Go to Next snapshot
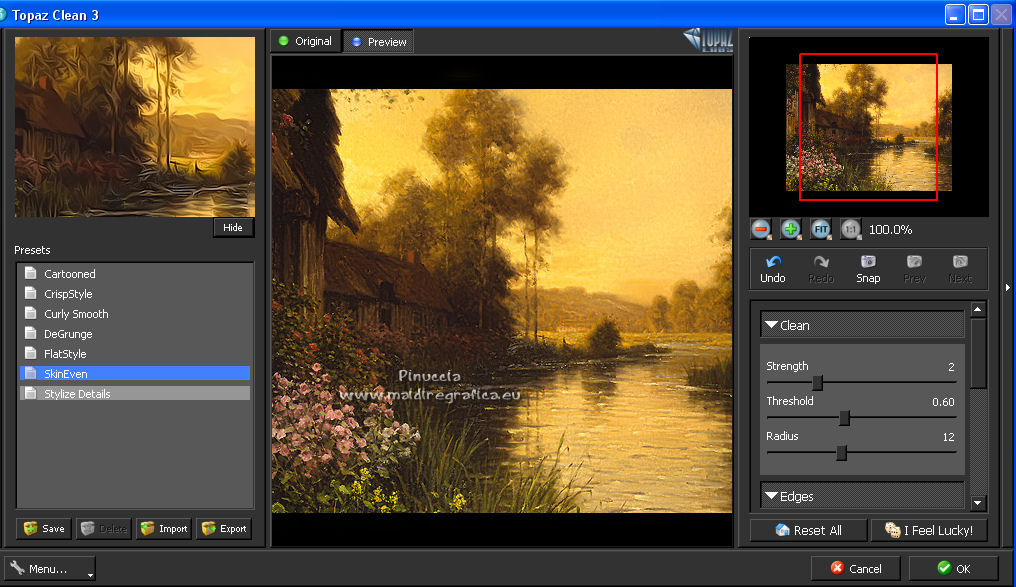Image resolution: width=1016 pixels, height=587 pixels. (960, 269)
